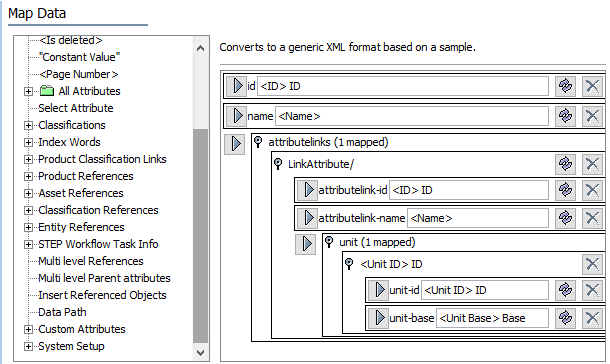Collapse the attributelinks group using its arrow button
This screenshot has width=610, height=364.
(x=235, y=144)
